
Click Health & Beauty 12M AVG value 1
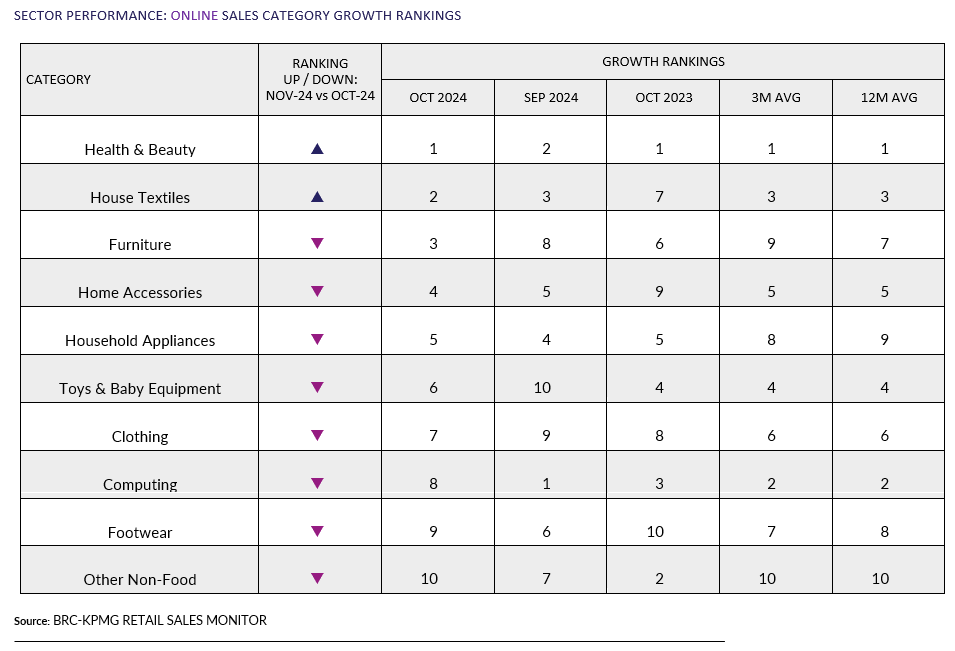(884, 149)
